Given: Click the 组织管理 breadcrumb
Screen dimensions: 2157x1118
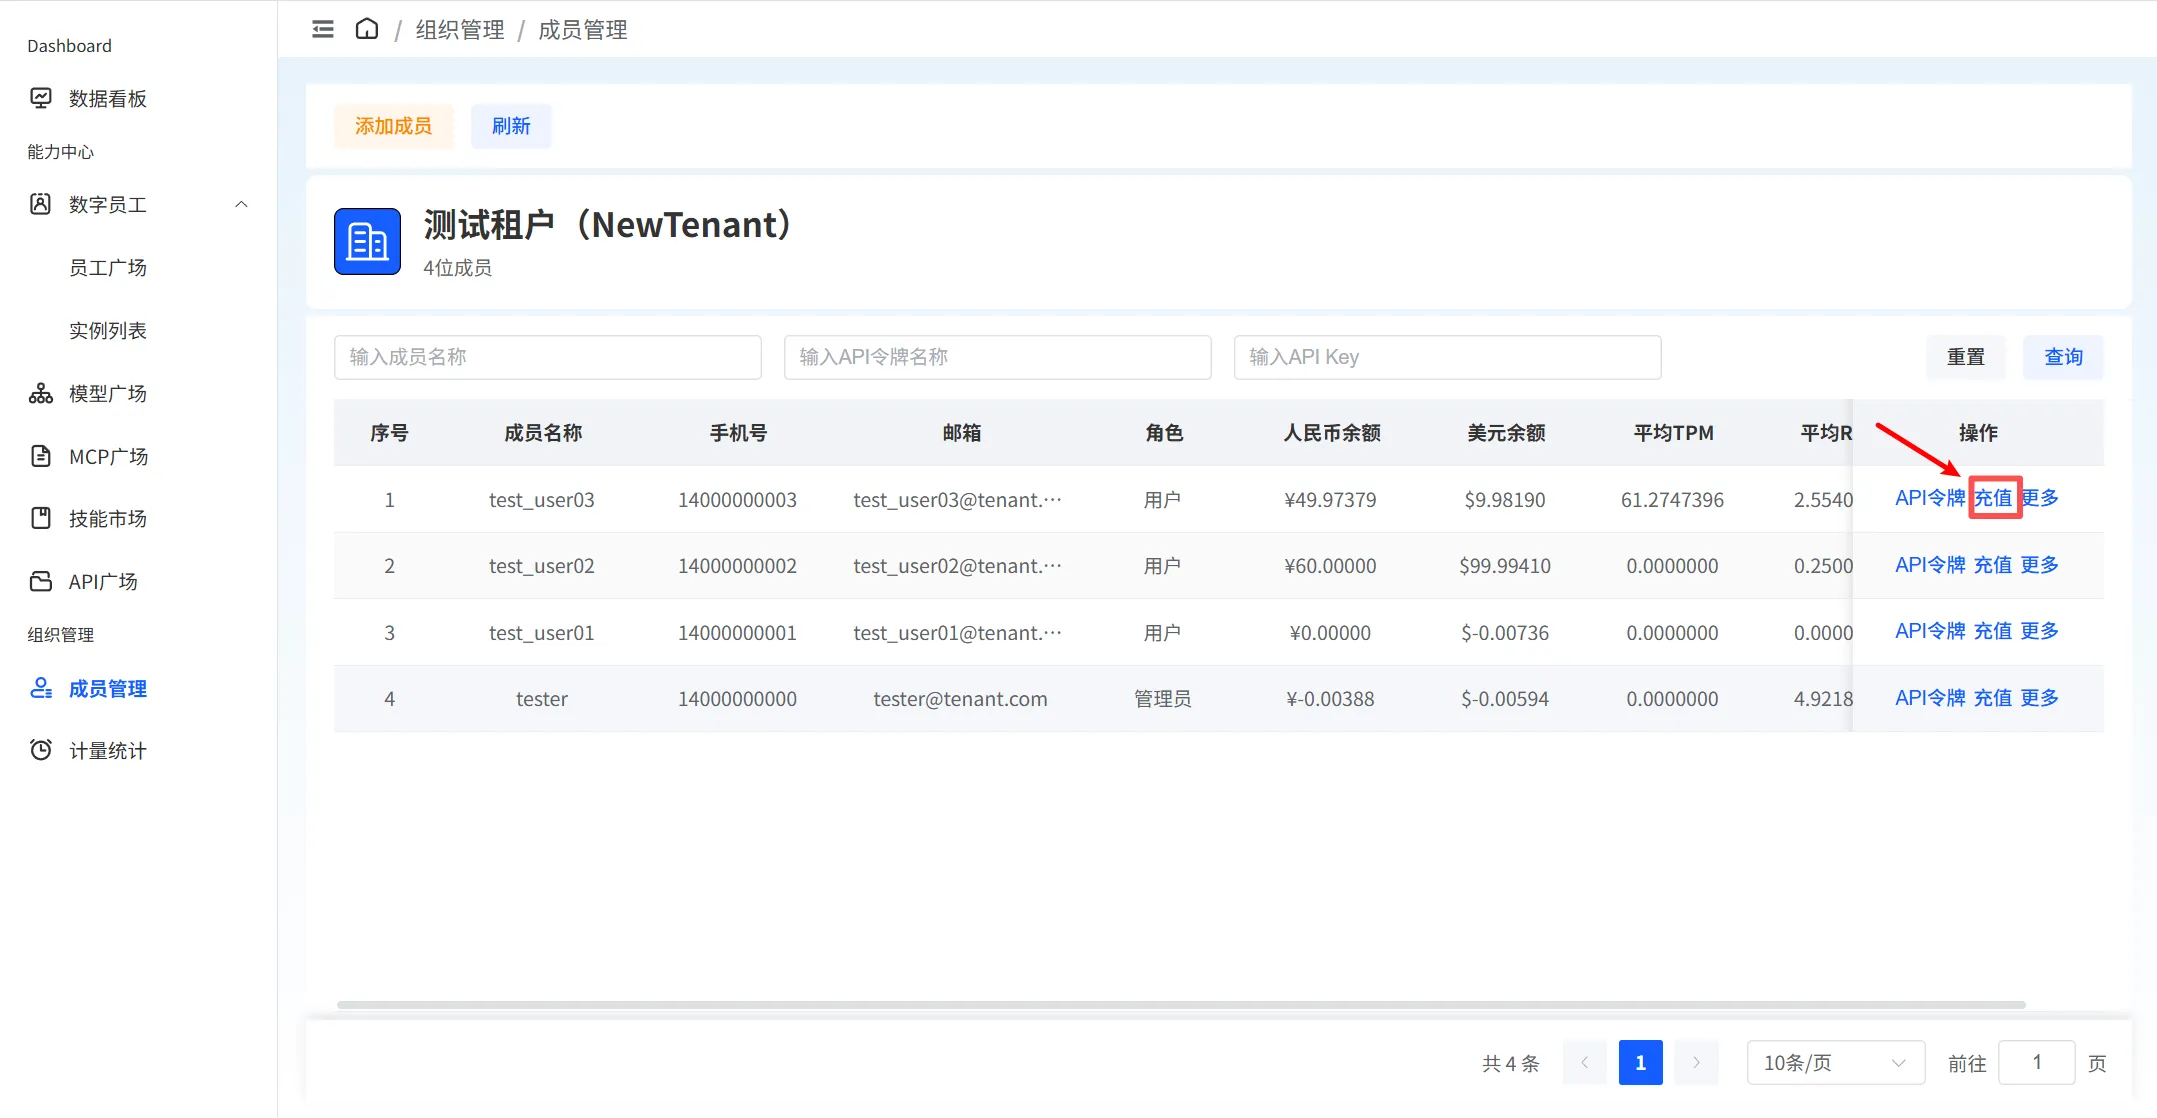Looking at the screenshot, I should tap(460, 30).
